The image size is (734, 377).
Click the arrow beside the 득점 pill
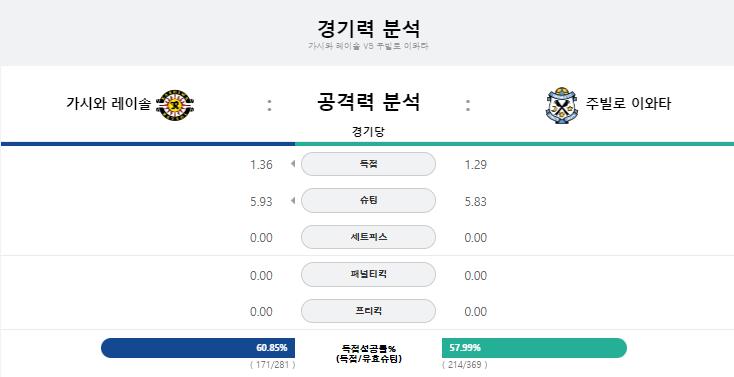[x=293, y=164]
